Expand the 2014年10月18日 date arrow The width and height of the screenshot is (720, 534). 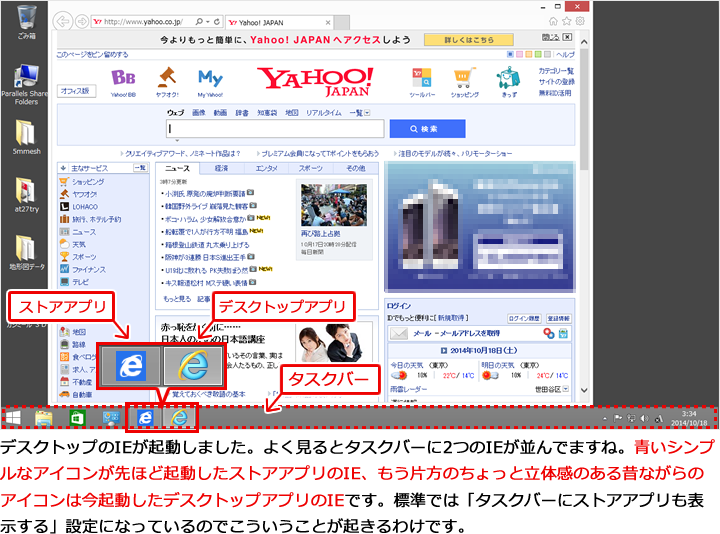(x=444, y=350)
